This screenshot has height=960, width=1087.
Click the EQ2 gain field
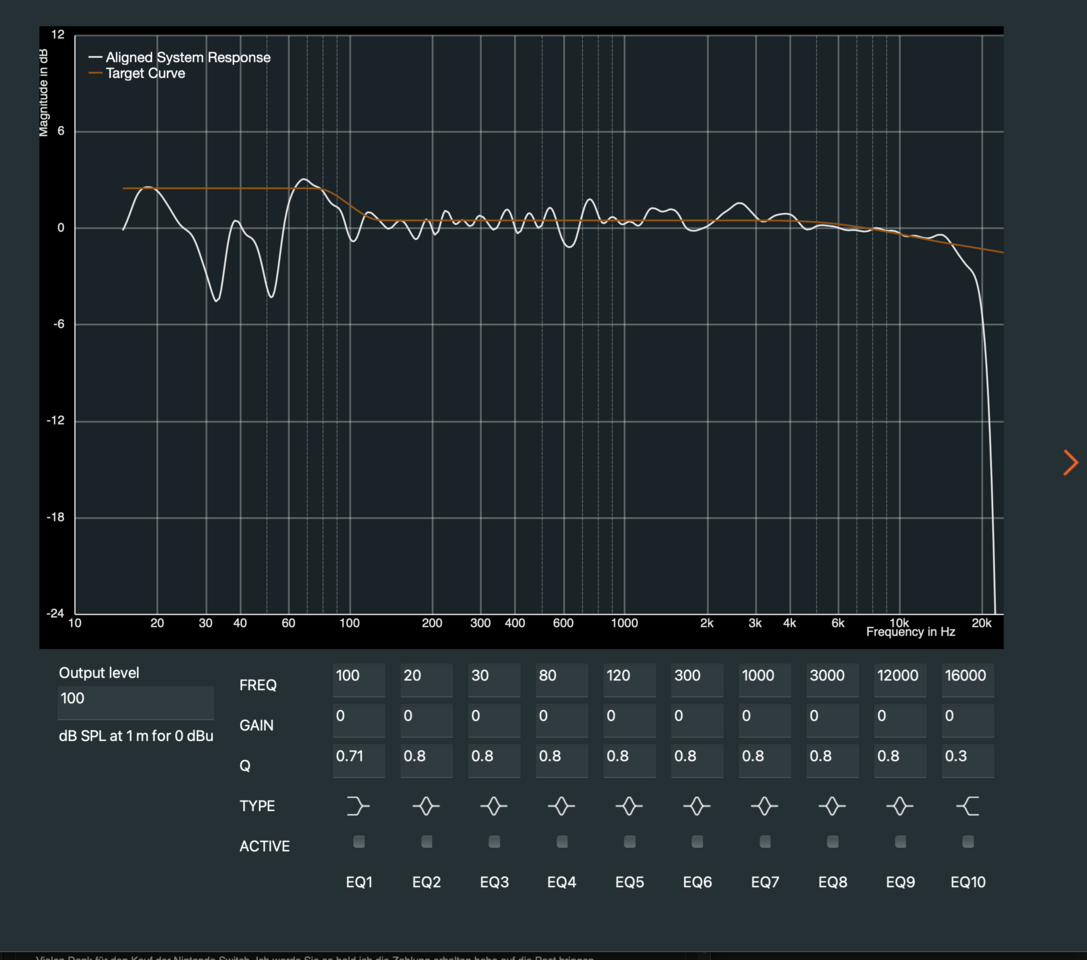pos(426,720)
